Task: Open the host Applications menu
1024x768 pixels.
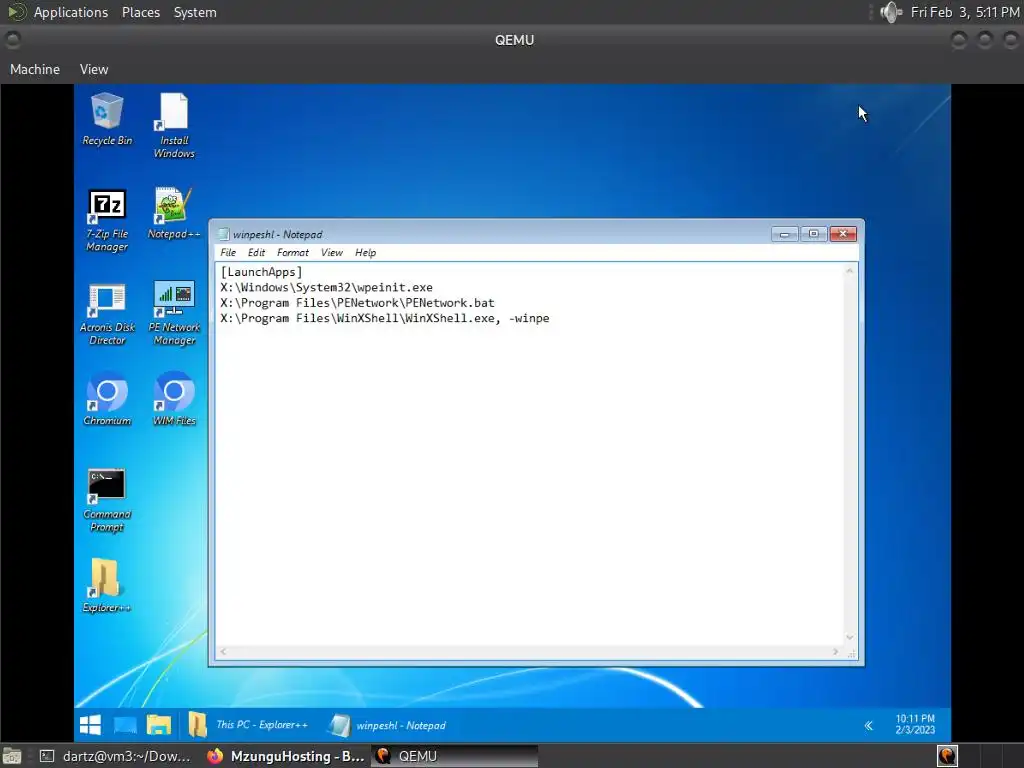Action: point(71,12)
